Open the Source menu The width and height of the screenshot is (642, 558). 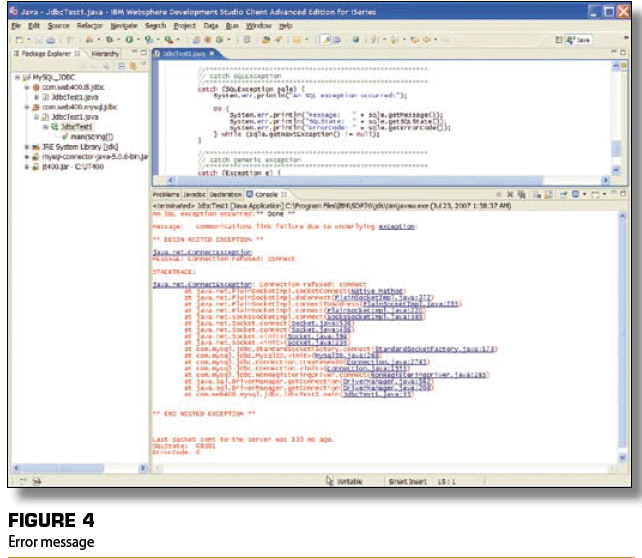(59, 26)
